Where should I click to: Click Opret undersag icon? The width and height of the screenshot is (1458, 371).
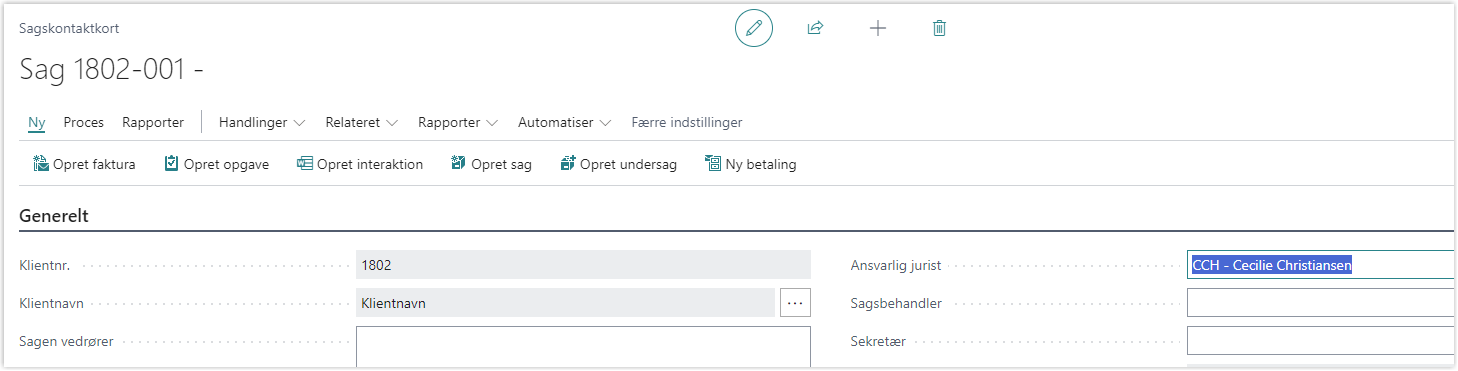[568, 164]
